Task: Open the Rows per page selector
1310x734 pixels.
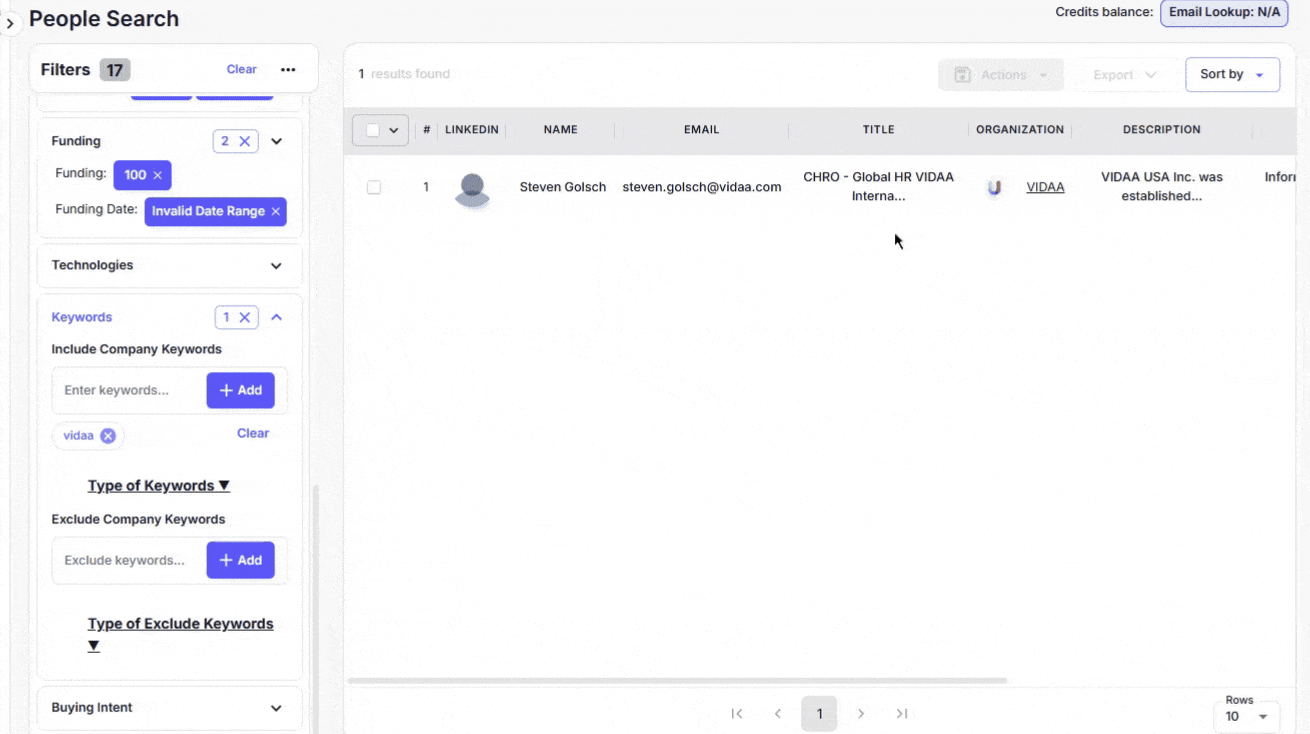Action: [x=1246, y=716]
